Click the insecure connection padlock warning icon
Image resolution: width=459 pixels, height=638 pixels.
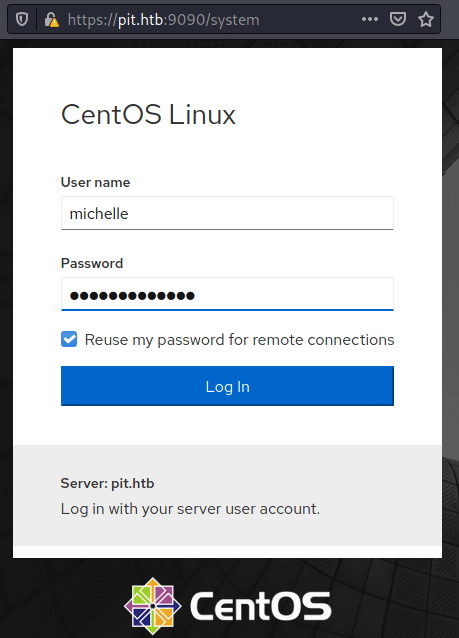point(52,19)
